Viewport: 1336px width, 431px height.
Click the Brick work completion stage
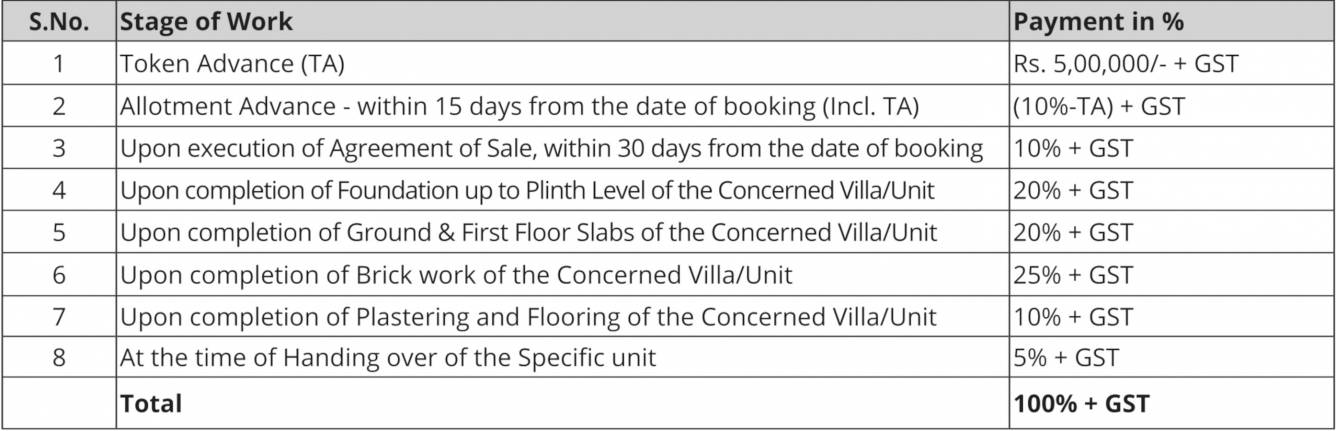click(456, 275)
